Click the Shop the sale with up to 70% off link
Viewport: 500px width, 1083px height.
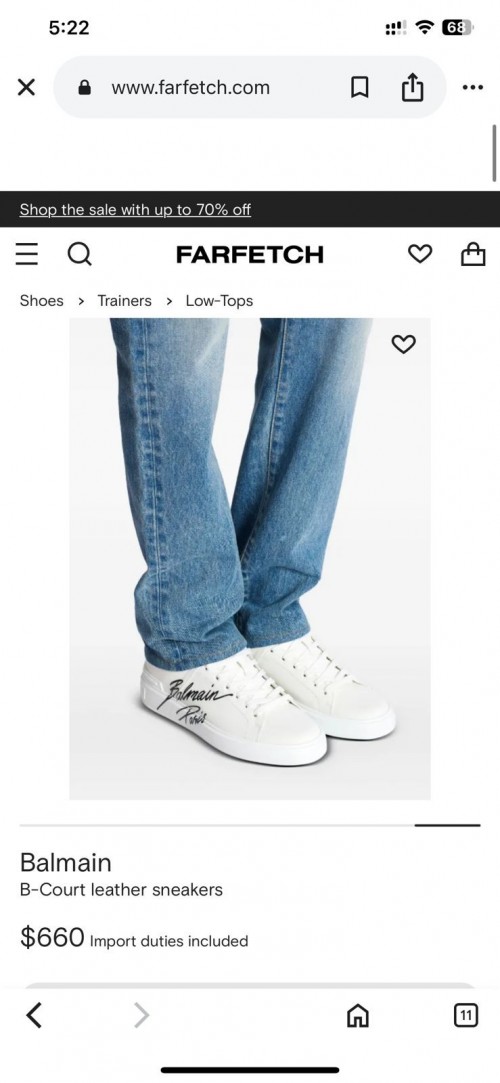[x=135, y=209]
